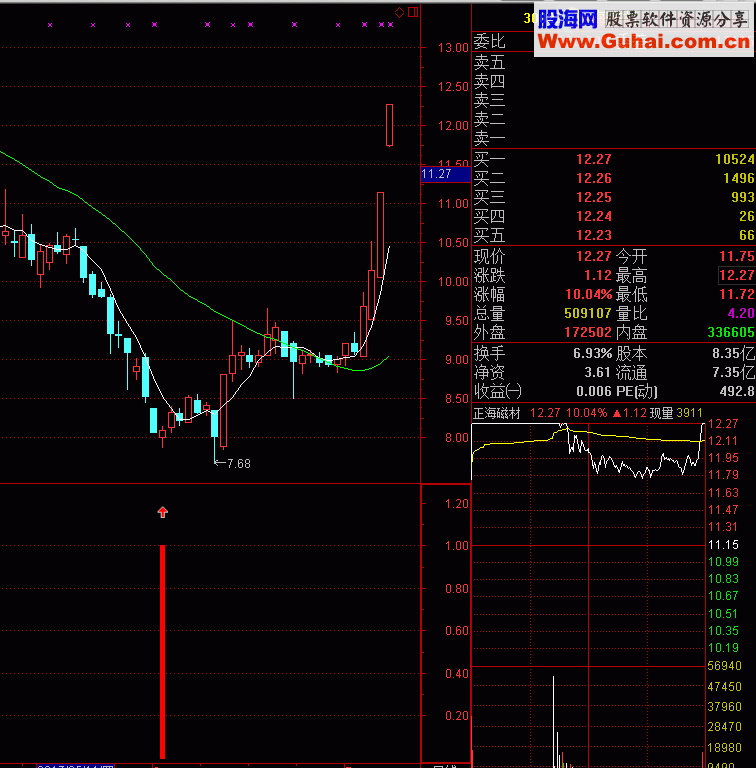Select the 卖一 ask row
This screenshot has width=756, height=768.
tap(614, 139)
